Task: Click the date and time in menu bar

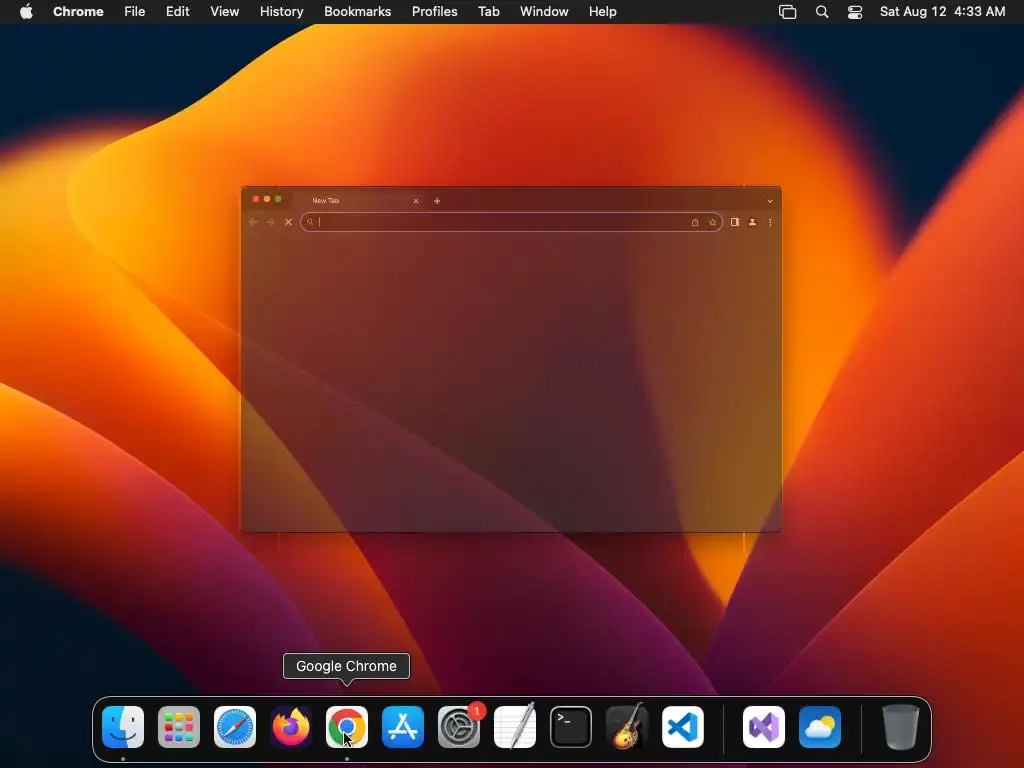Action: pyautogui.click(x=942, y=12)
